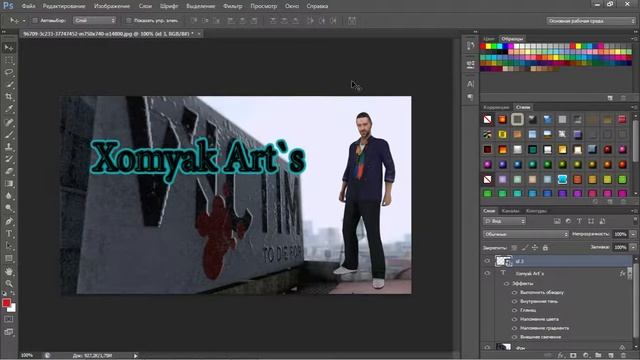The image size is (640, 360).
Task: Select the Eraser tool
Action: point(9,171)
